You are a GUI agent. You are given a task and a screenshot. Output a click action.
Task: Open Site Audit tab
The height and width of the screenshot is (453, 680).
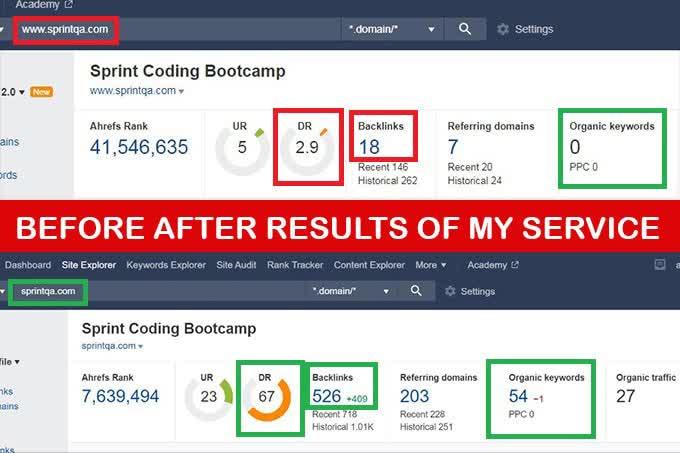click(236, 265)
